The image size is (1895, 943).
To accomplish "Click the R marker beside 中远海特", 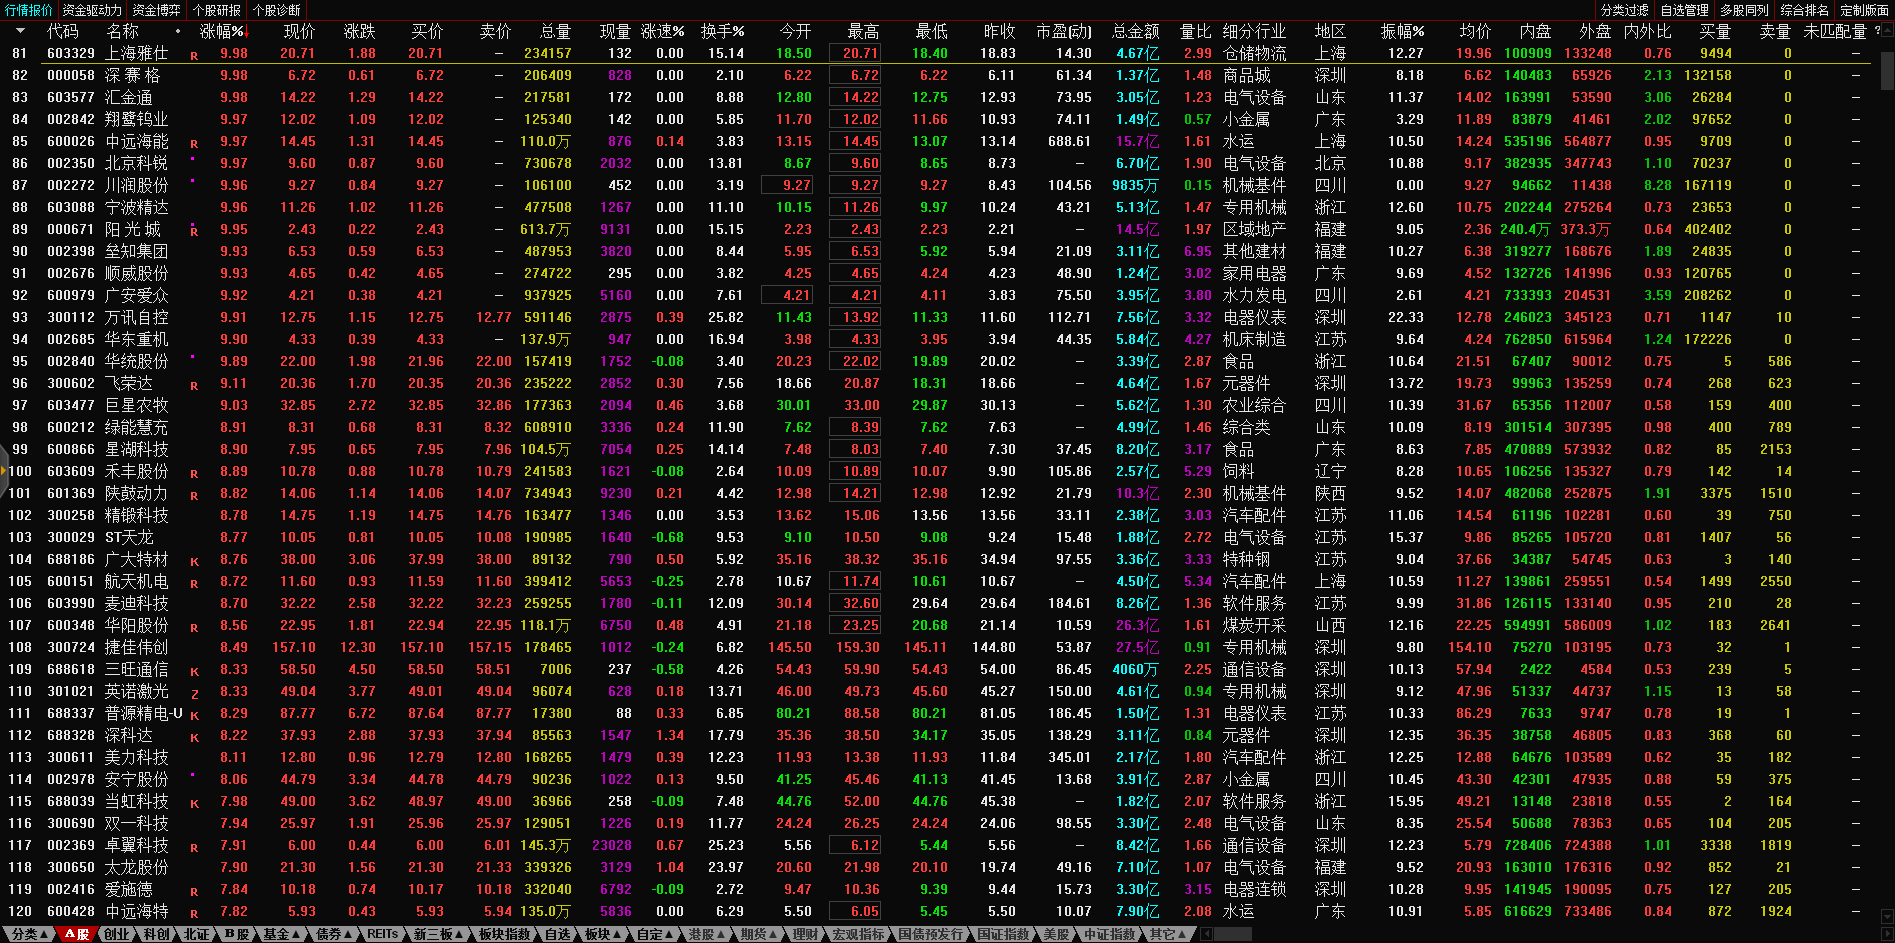I will point(194,914).
